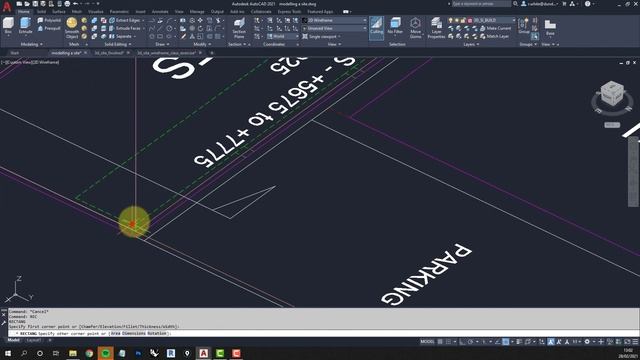
Task: Open File Explorer from the taskbar
Action: coord(73,353)
